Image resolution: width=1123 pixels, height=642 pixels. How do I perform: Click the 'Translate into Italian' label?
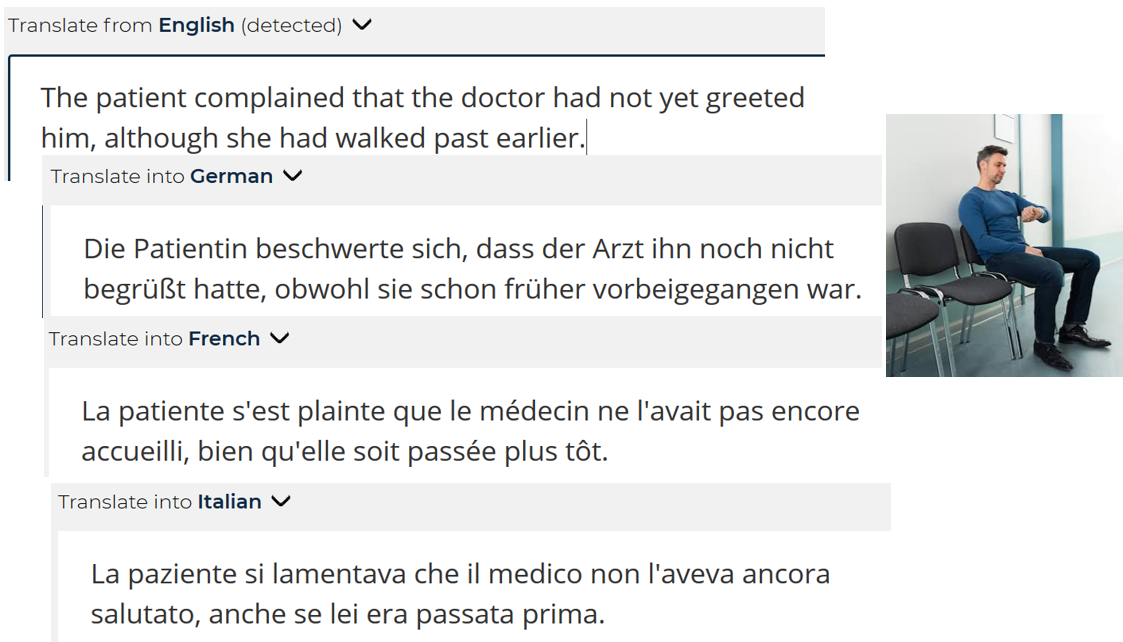coord(160,502)
